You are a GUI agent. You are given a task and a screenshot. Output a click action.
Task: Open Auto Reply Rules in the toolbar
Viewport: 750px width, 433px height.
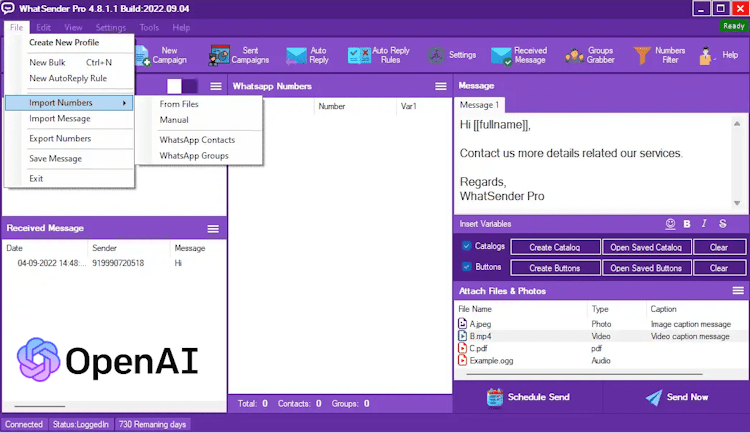click(379, 56)
